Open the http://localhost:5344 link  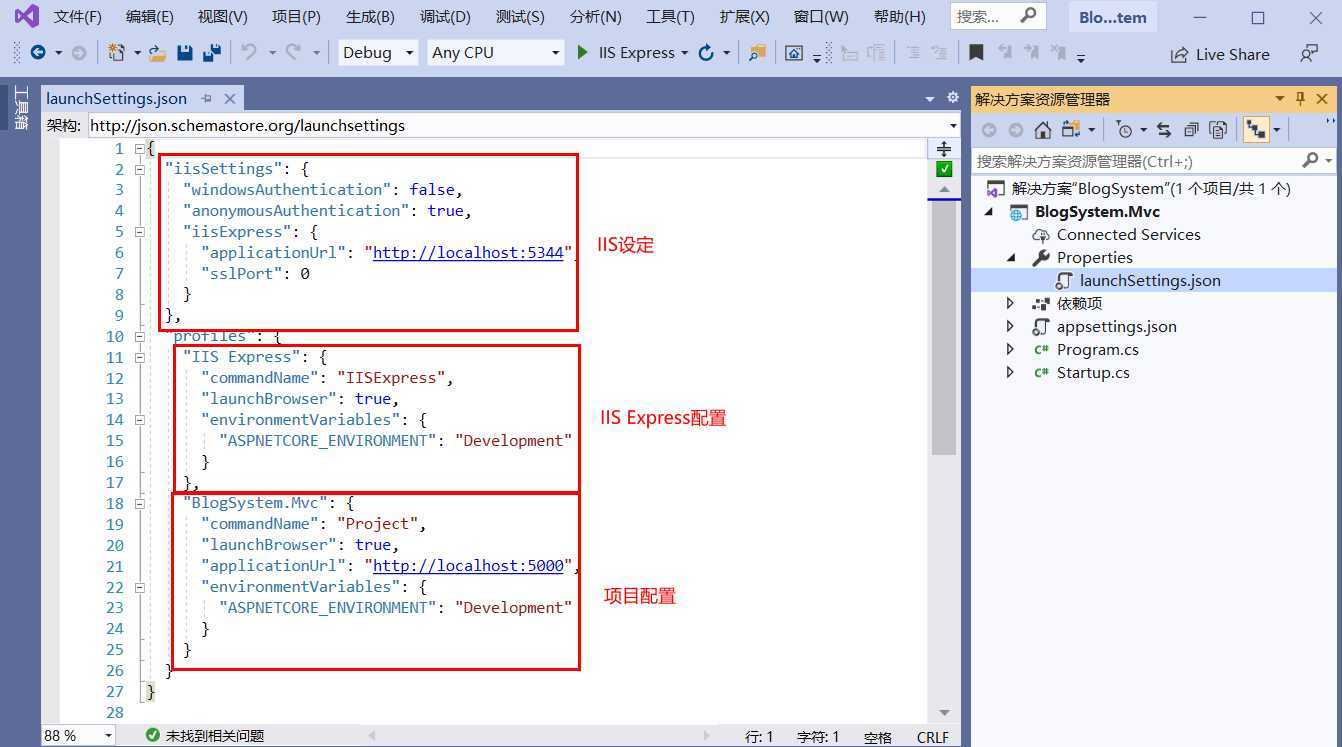coord(468,252)
